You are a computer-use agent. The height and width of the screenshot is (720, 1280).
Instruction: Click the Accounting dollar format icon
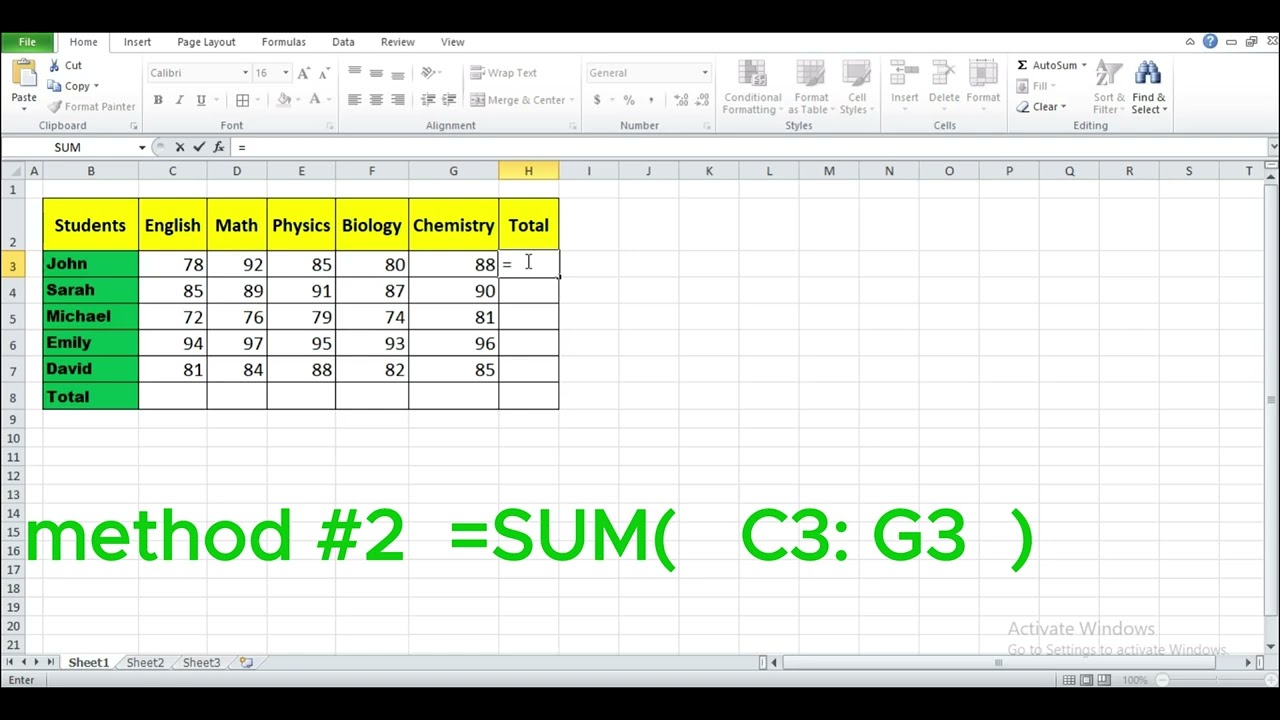(597, 100)
